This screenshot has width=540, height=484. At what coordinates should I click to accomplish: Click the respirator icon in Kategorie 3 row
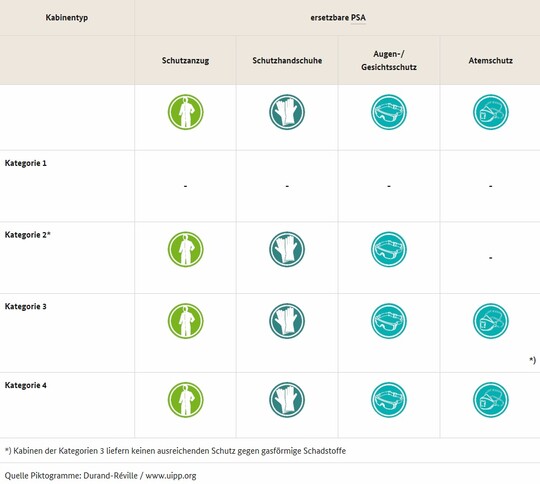(491, 321)
